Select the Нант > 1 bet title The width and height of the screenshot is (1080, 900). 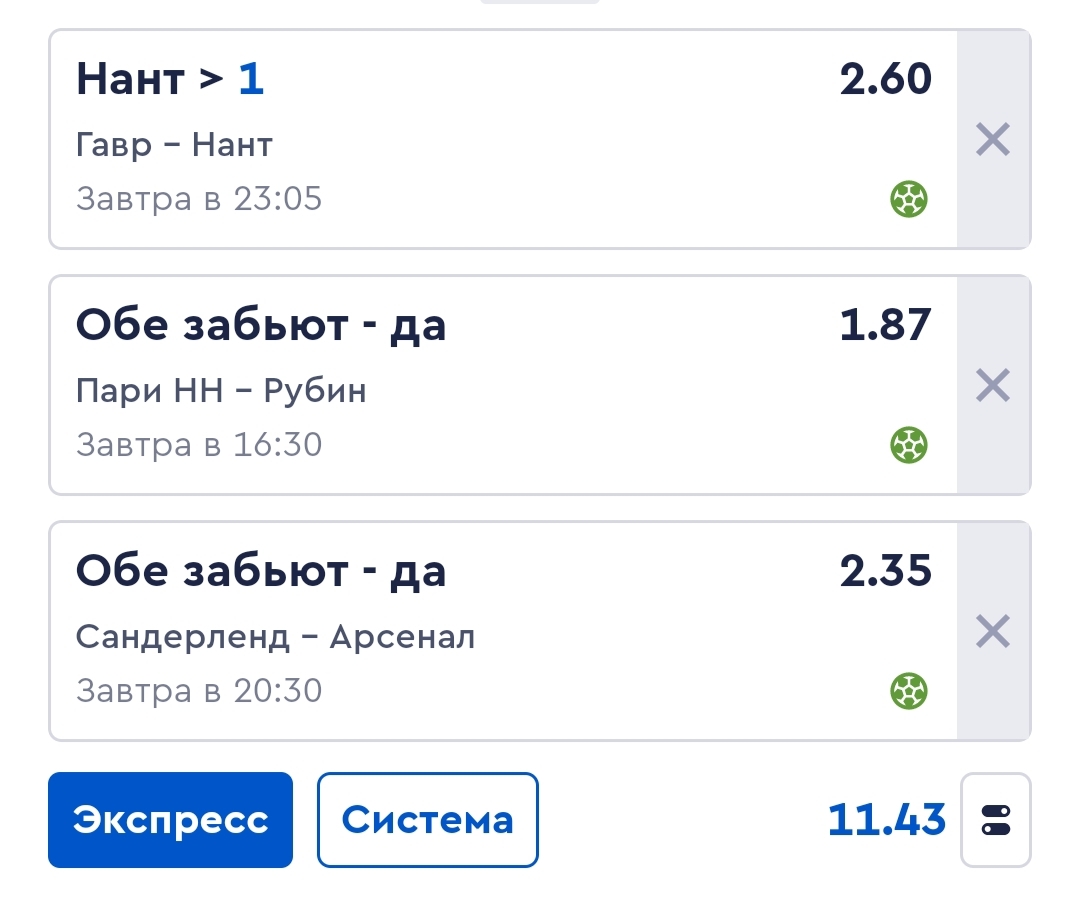pyautogui.click(x=170, y=80)
